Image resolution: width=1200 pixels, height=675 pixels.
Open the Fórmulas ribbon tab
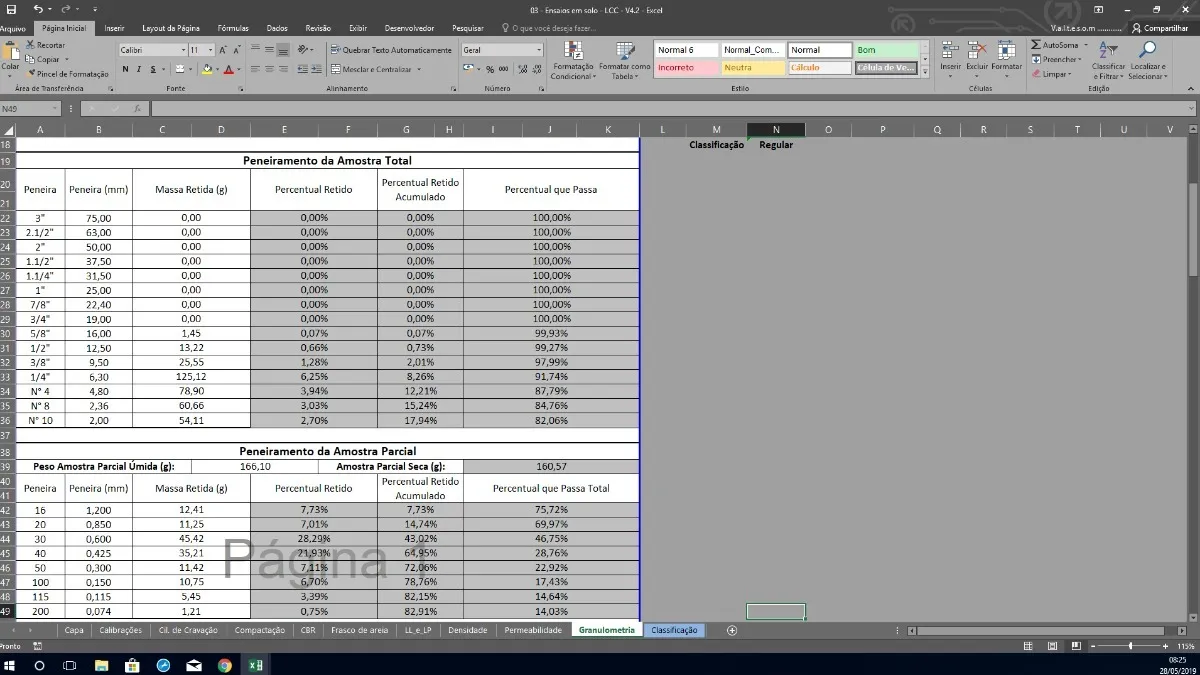pyautogui.click(x=233, y=29)
